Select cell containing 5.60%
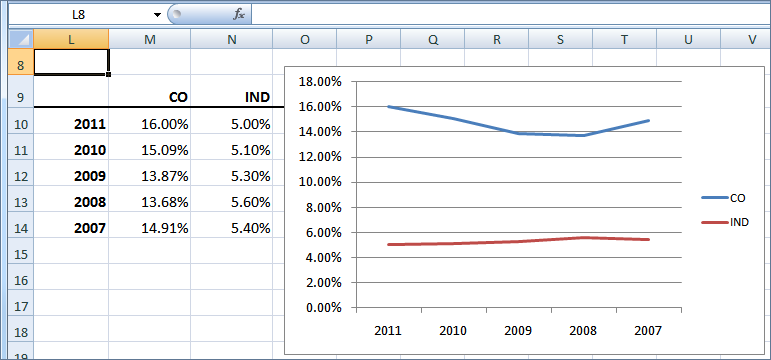The height and width of the screenshot is (360, 771). point(232,202)
